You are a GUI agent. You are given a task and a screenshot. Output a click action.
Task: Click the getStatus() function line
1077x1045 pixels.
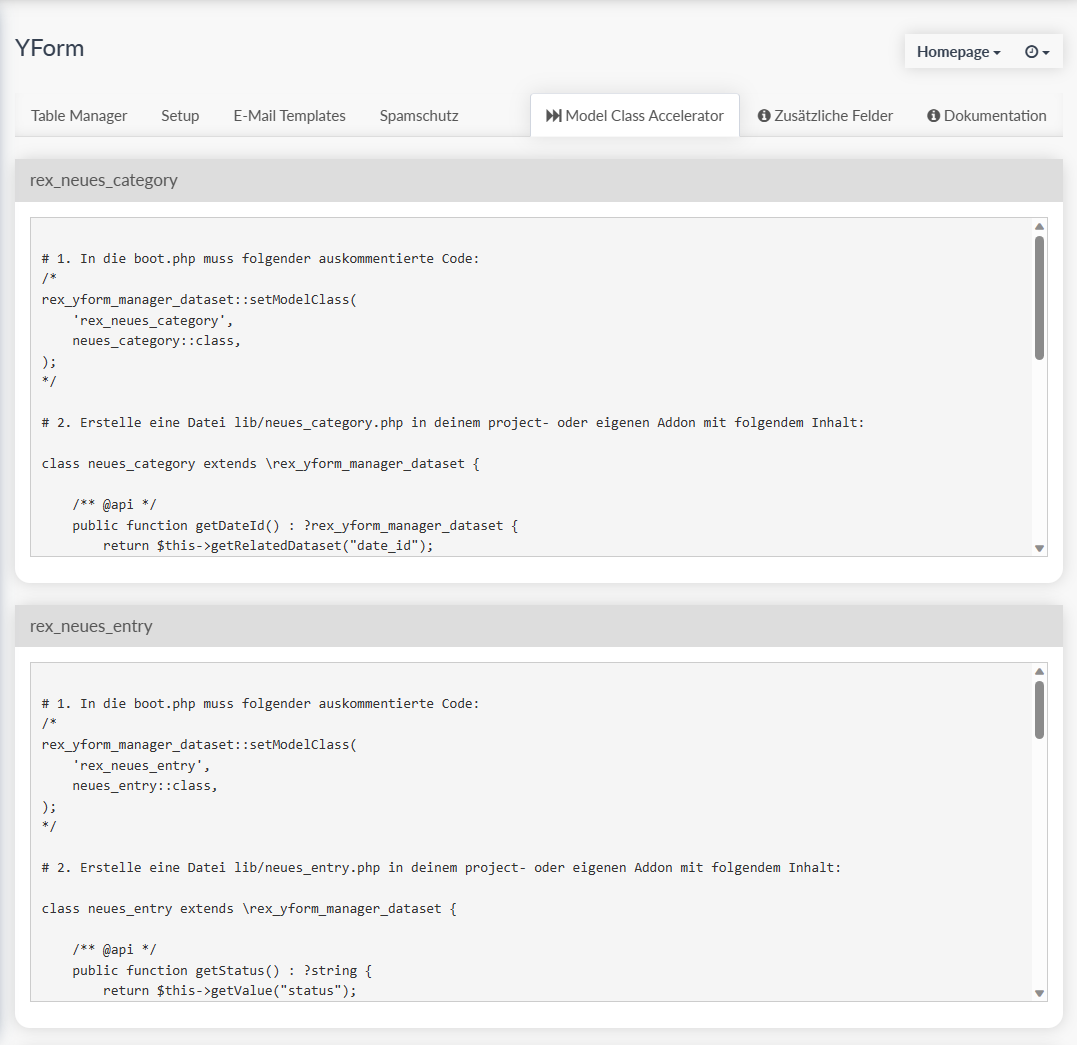222,970
